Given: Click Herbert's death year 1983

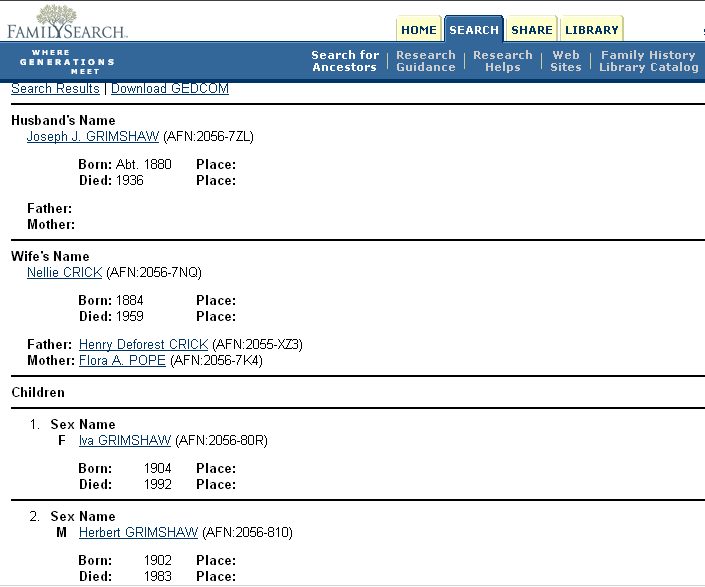Looking at the screenshot, I should coord(158,577).
